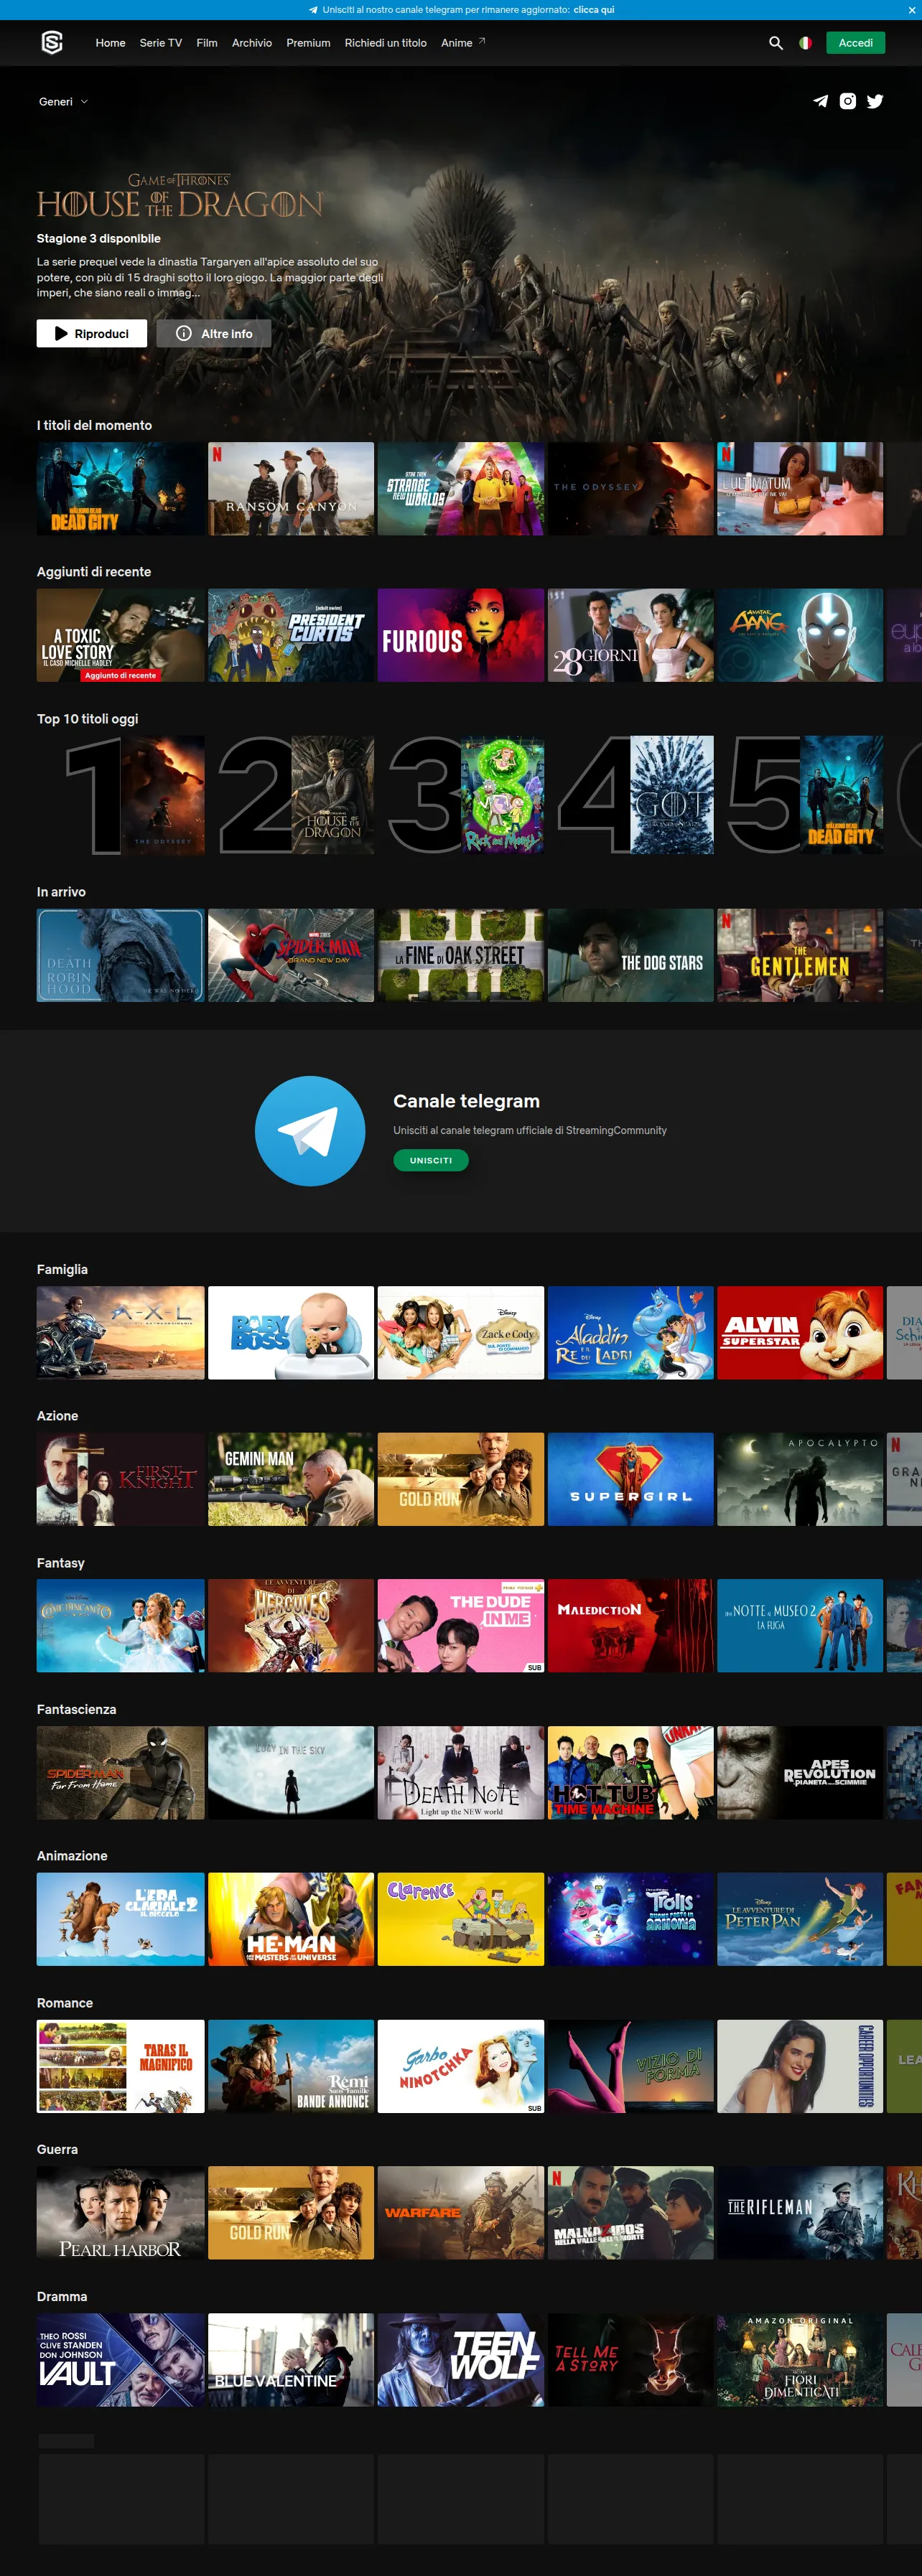Open the Vault thumbnail in Dramma
Screen dimensions: 922x2576
pyautogui.click(x=120, y=2360)
